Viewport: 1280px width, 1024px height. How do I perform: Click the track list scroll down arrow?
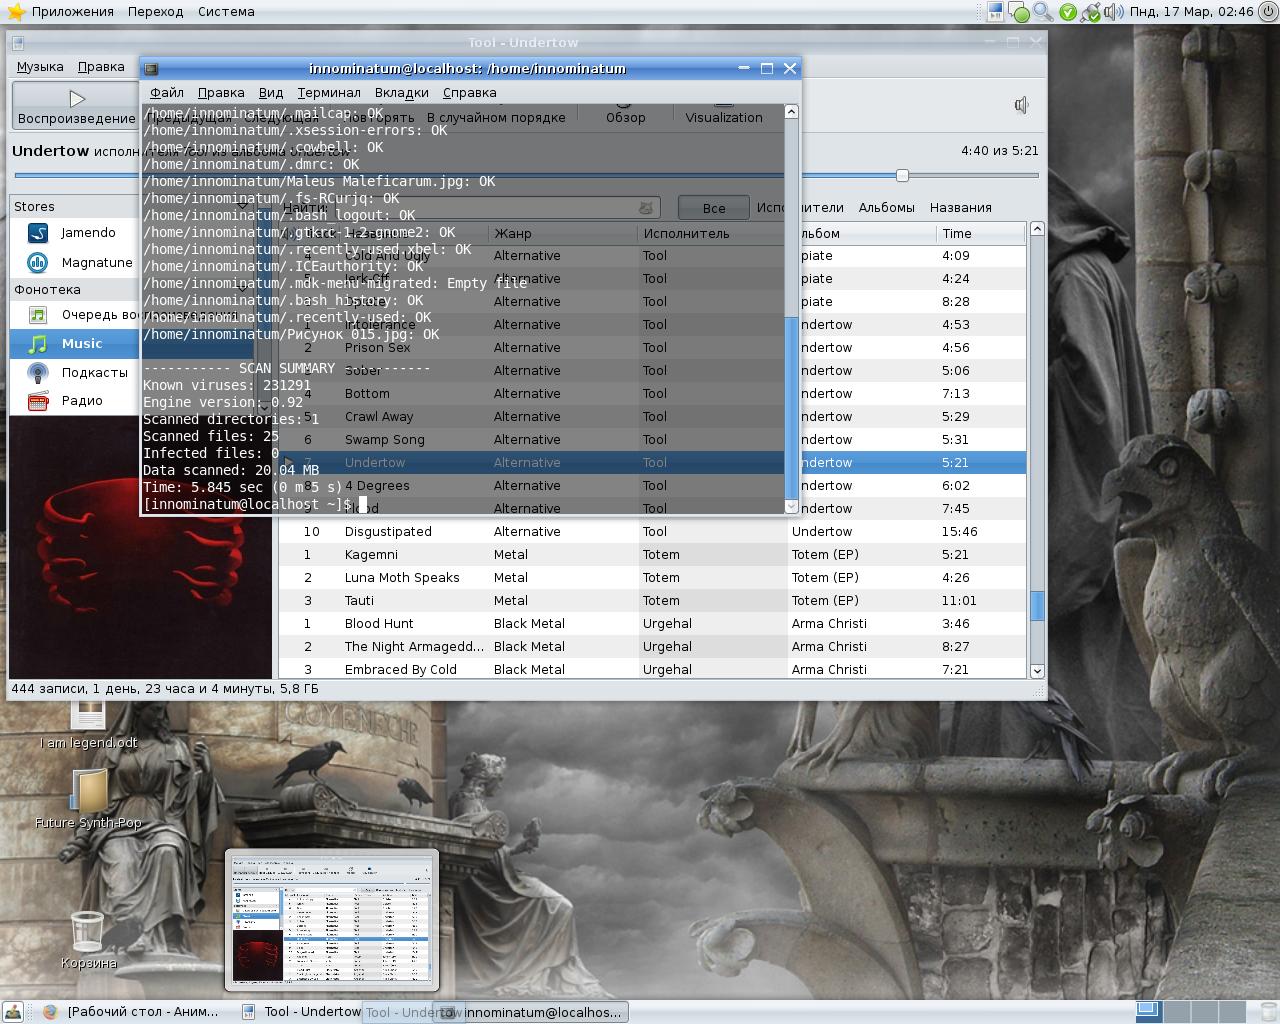point(1037,671)
